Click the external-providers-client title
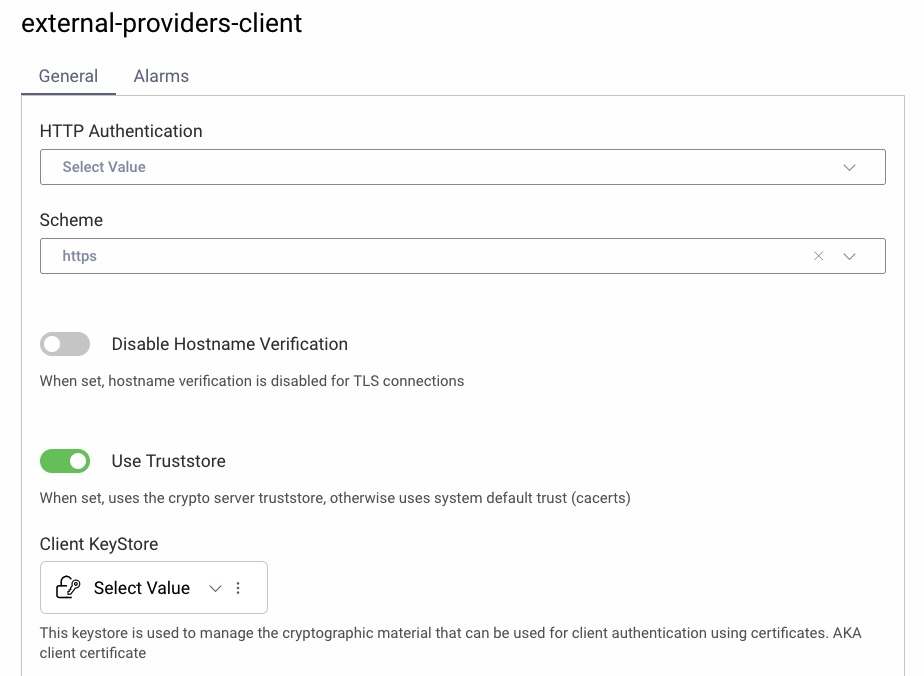The width and height of the screenshot is (924, 676). coord(162,23)
